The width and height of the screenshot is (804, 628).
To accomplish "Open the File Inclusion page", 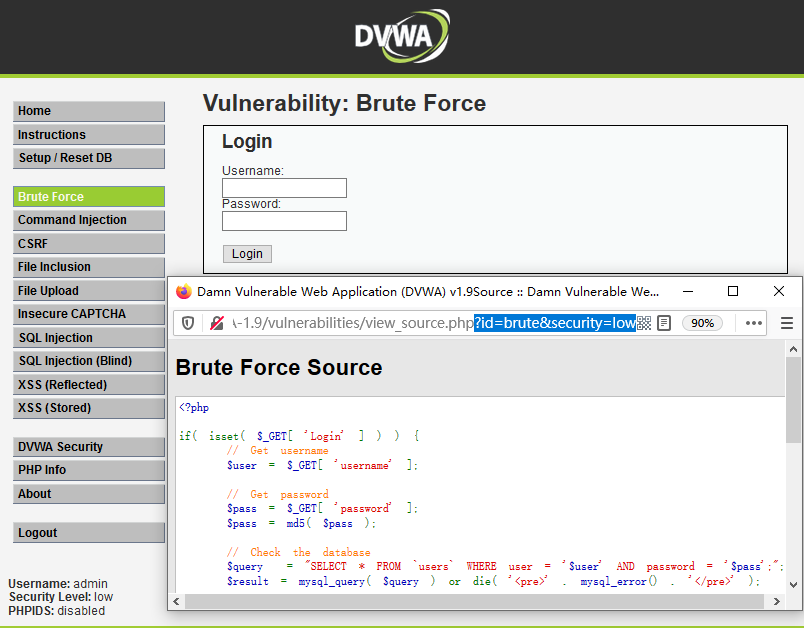I will pyautogui.click(x=89, y=267).
